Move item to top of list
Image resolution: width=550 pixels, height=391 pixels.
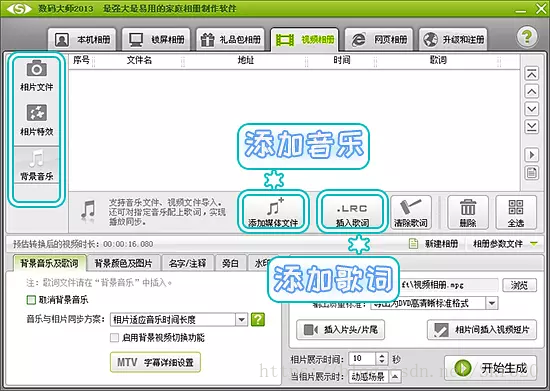532,74
